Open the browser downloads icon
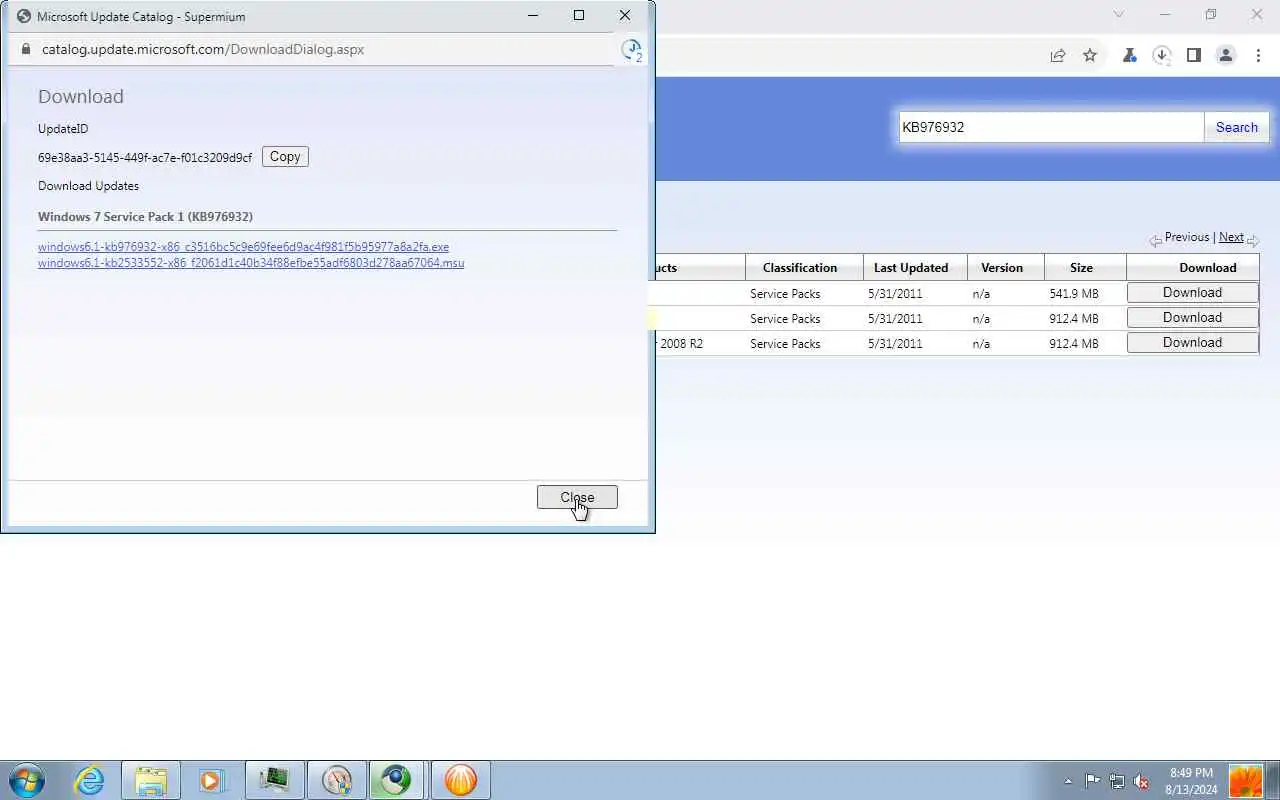 pyautogui.click(x=1162, y=56)
